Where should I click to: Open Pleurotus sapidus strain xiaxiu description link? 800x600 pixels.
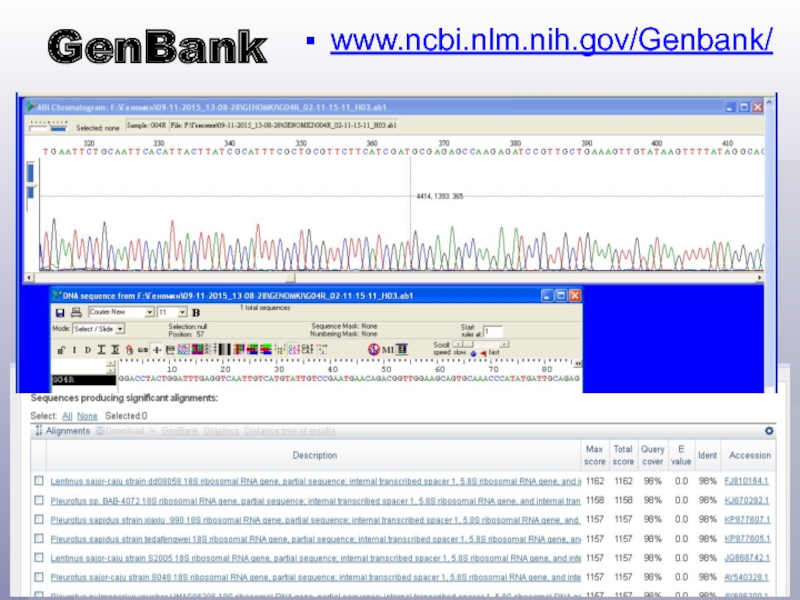tap(315, 520)
